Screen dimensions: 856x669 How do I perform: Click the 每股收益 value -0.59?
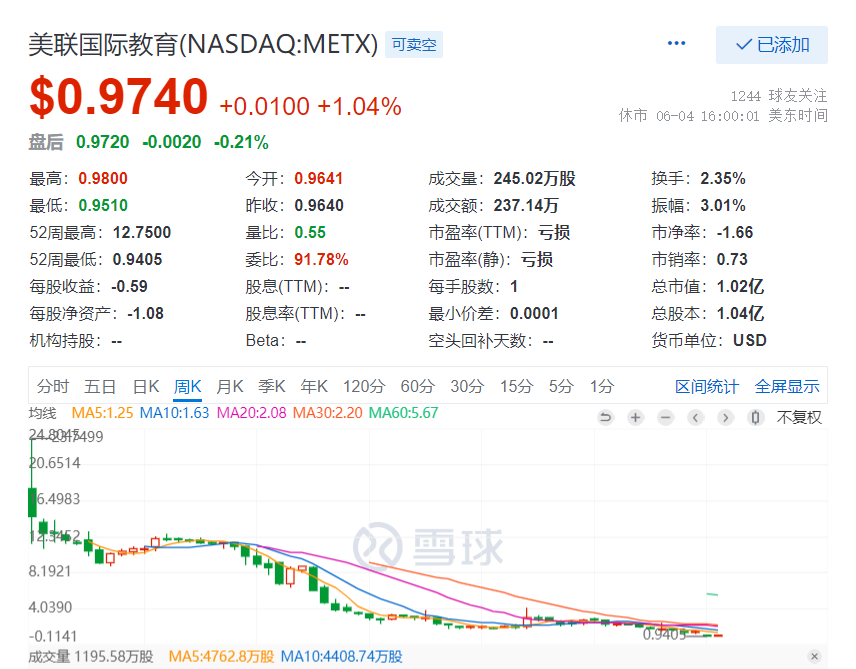click(x=129, y=287)
